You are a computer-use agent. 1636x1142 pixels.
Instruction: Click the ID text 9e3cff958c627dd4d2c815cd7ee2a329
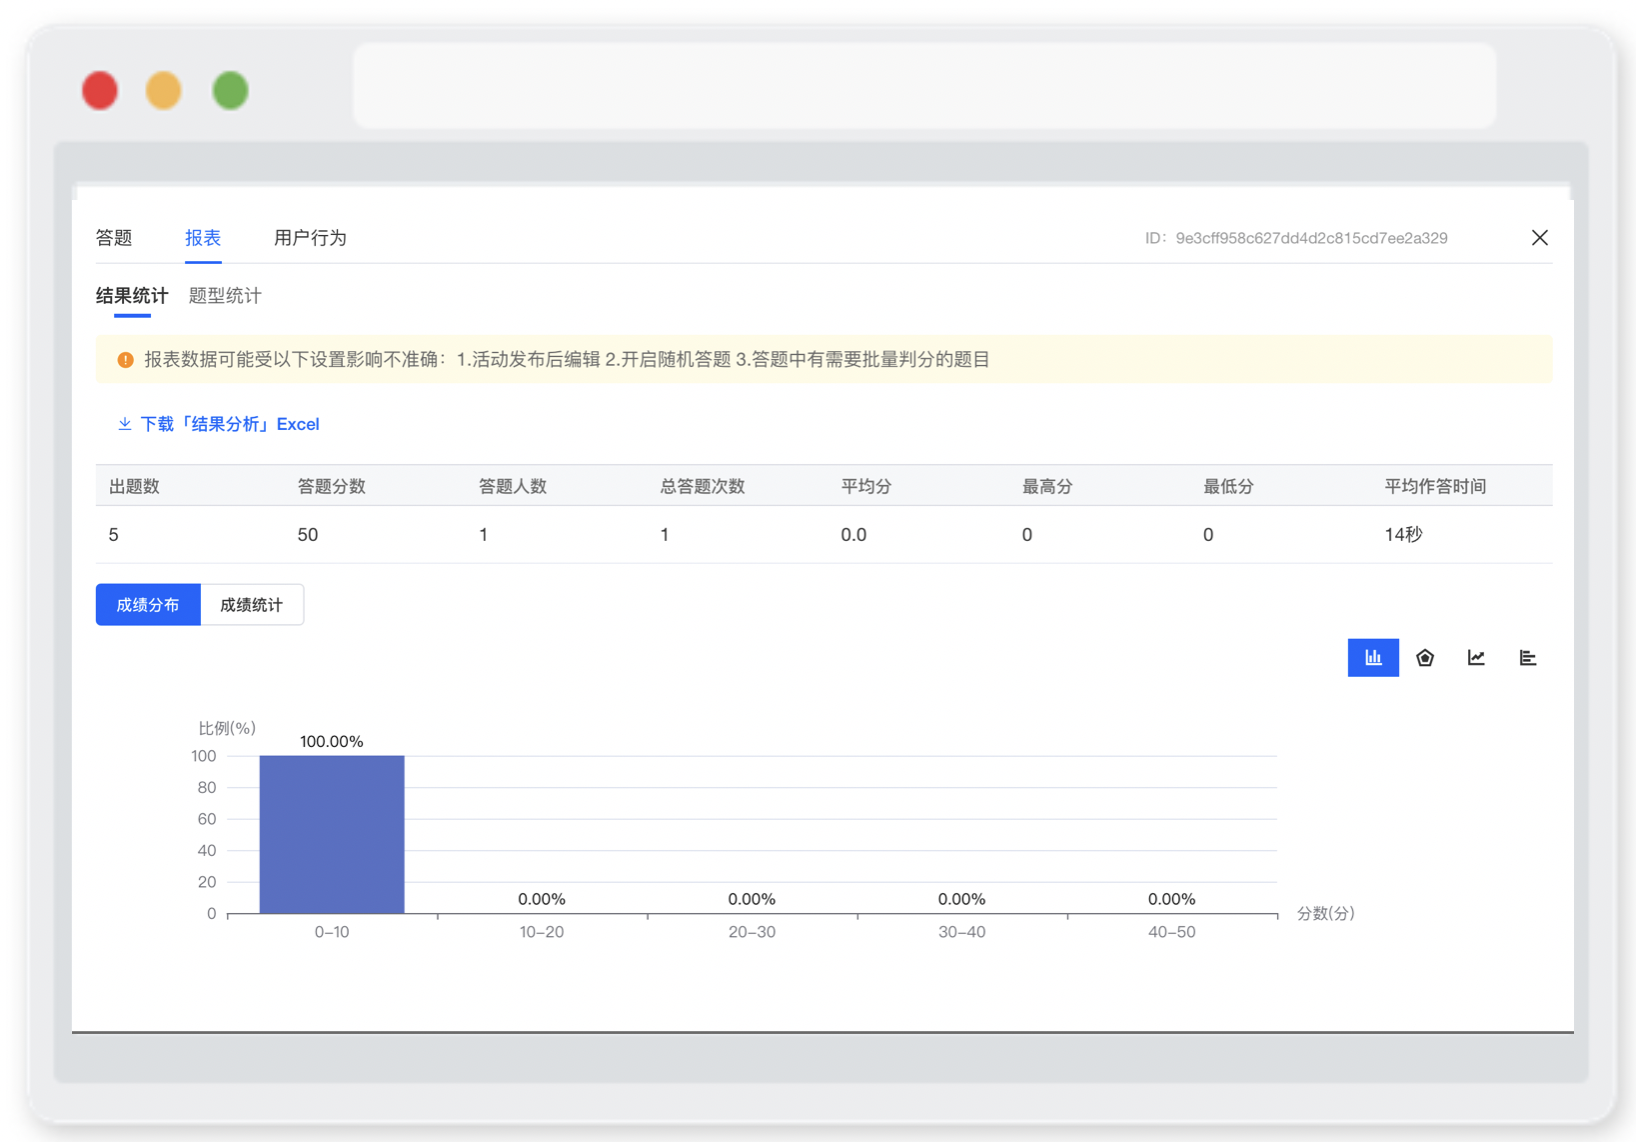click(x=1311, y=238)
